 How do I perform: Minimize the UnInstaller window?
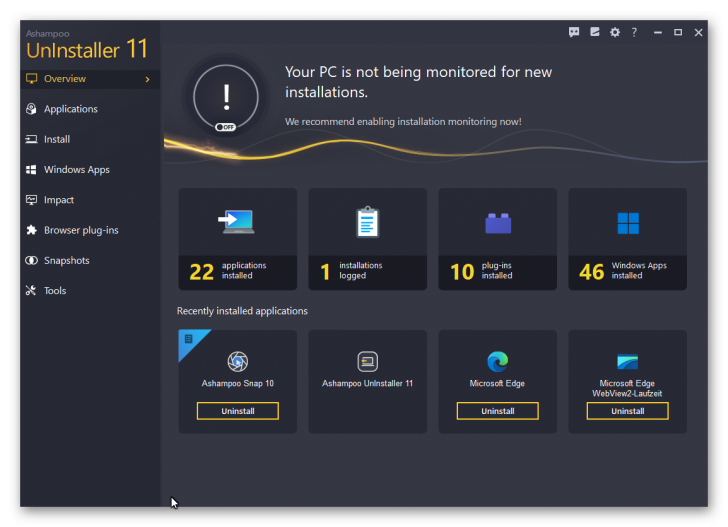point(657,33)
